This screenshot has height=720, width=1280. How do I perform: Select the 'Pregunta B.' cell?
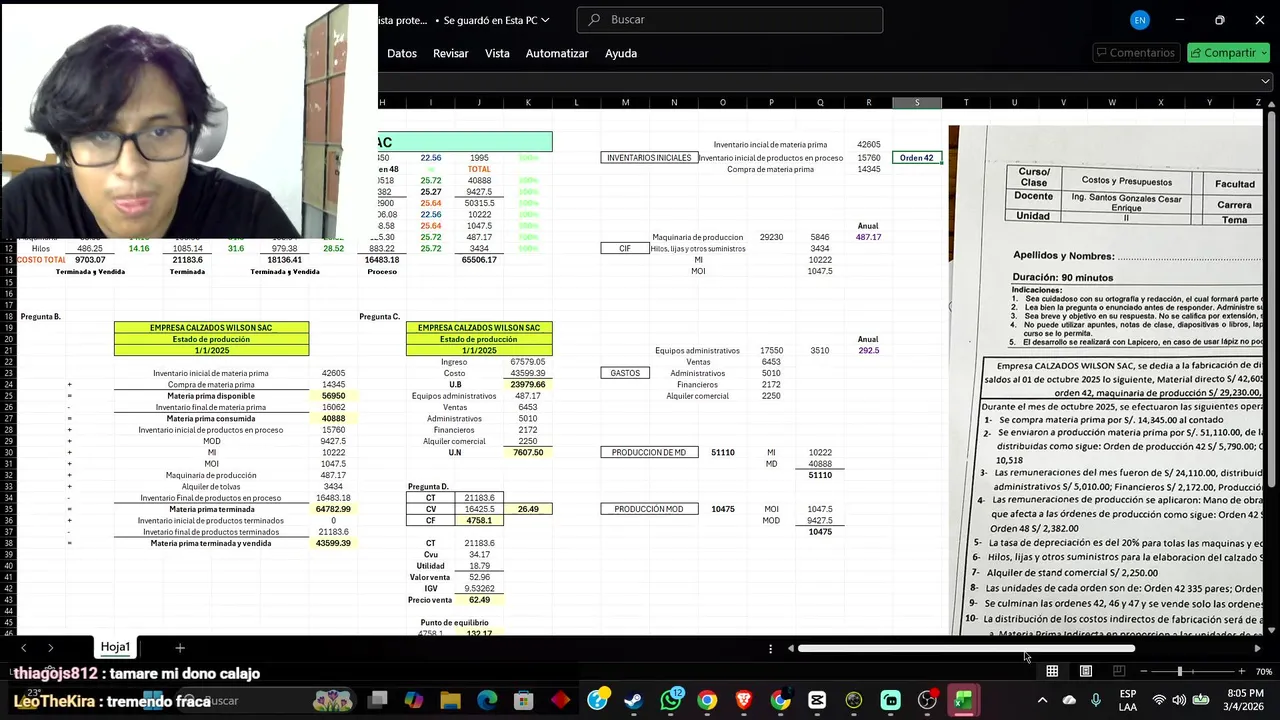[x=41, y=317]
